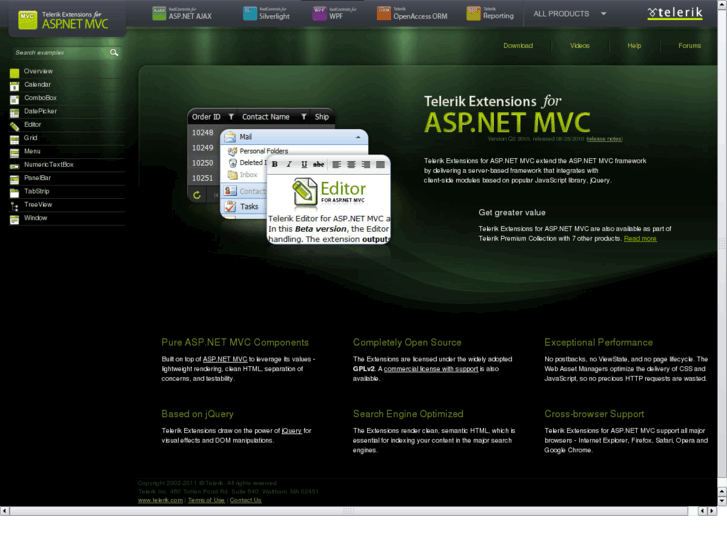Open the Help link
The height and width of the screenshot is (545, 727).
point(634,45)
